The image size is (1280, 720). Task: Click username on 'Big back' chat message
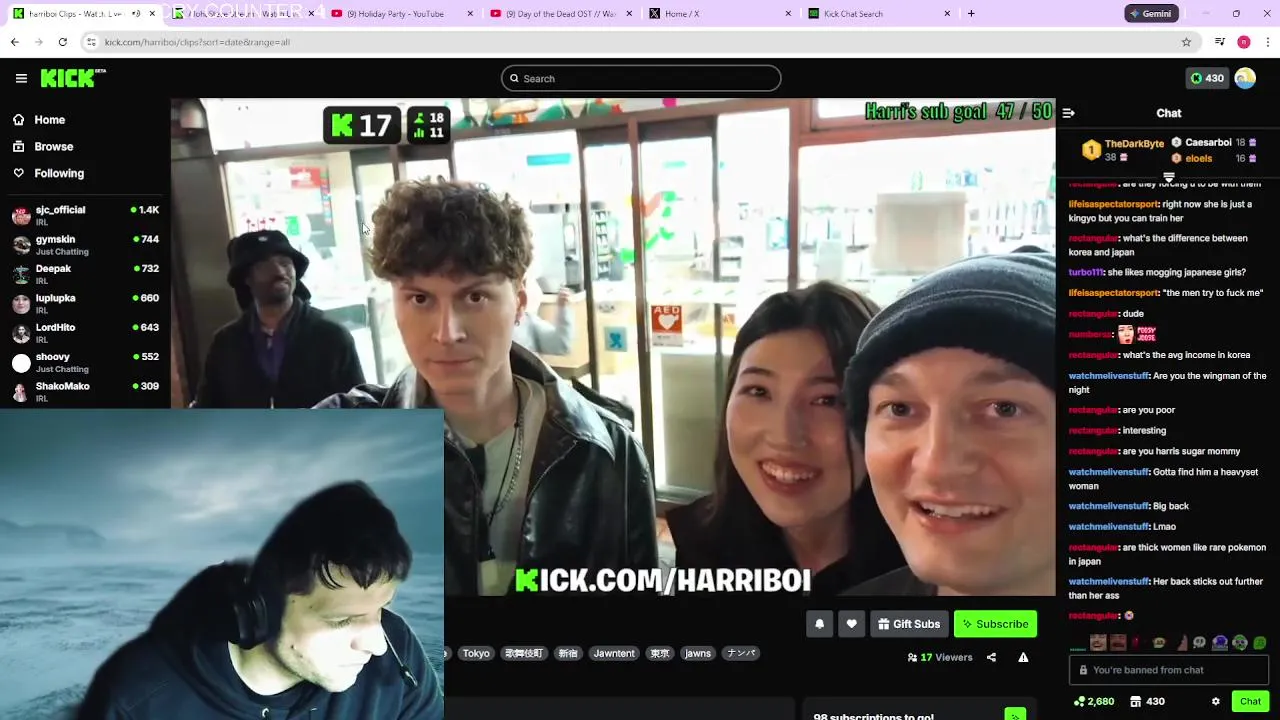tap(1108, 506)
